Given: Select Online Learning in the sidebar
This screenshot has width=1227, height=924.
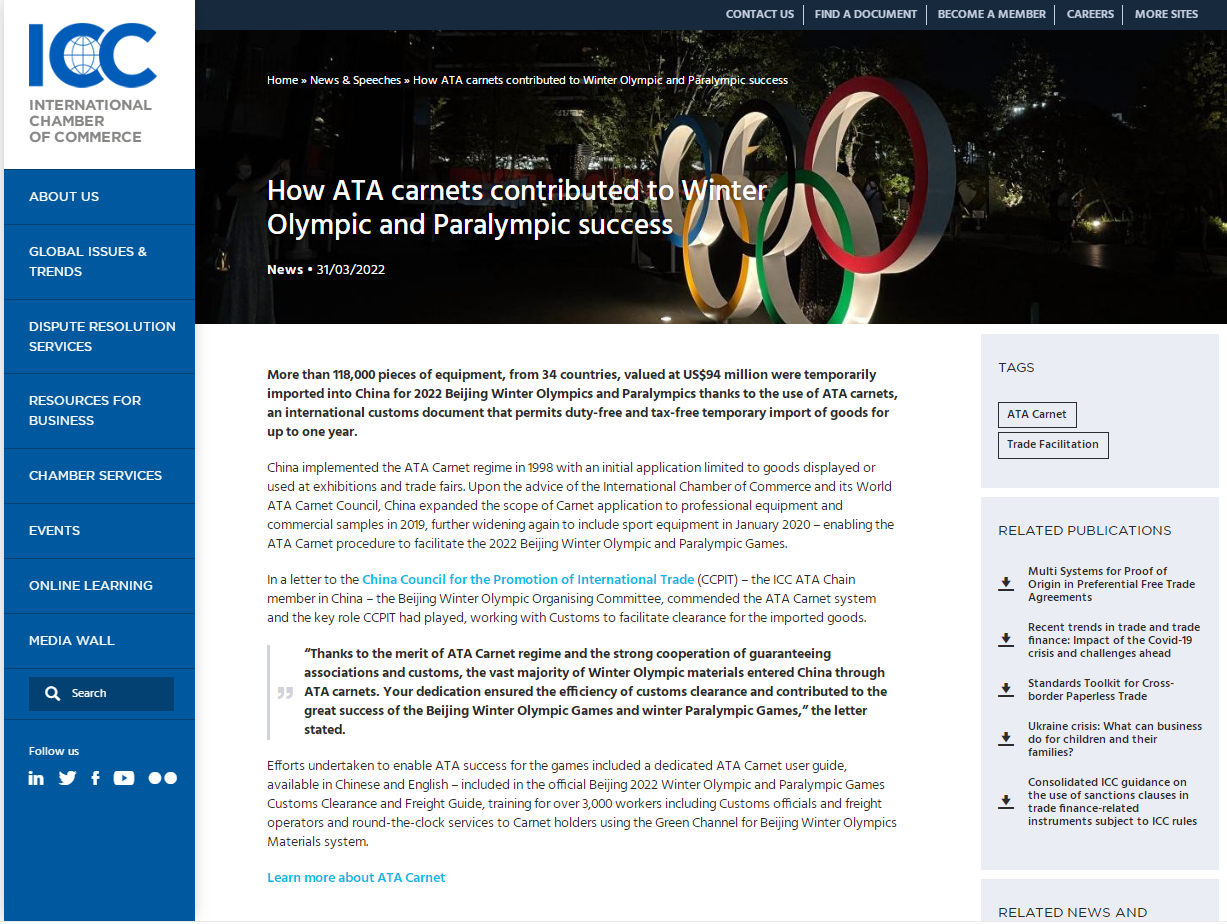Looking at the screenshot, I should coord(91,585).
